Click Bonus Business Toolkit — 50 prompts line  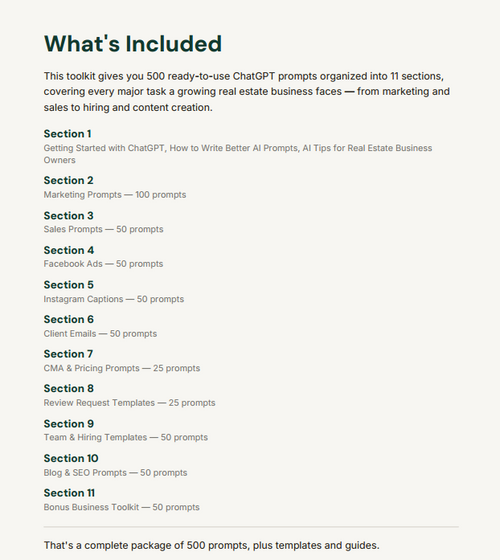click(122, 507)
